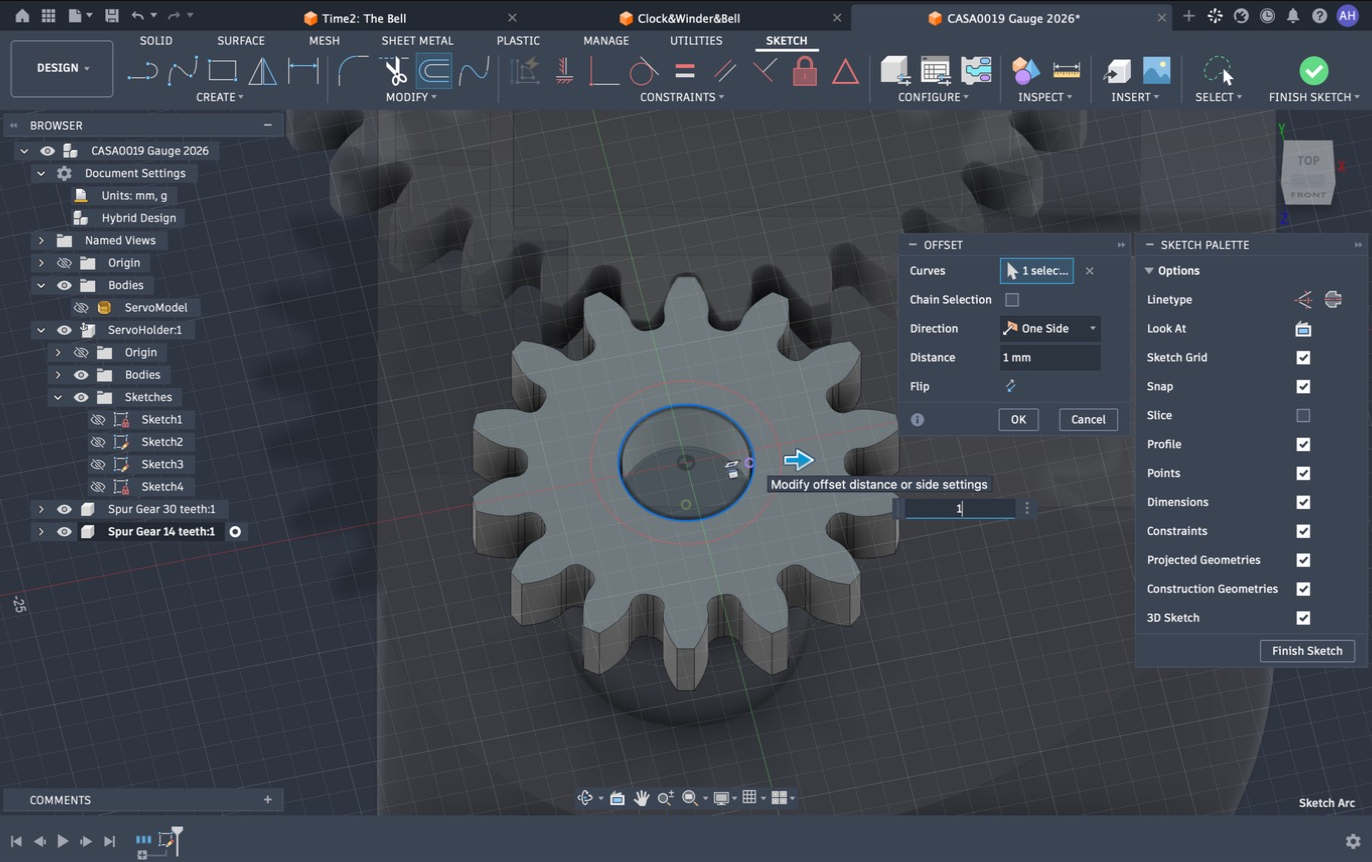
Task: Select the Sketch Dimension tool
Action: pyautogui.click(x=303, y=70)
